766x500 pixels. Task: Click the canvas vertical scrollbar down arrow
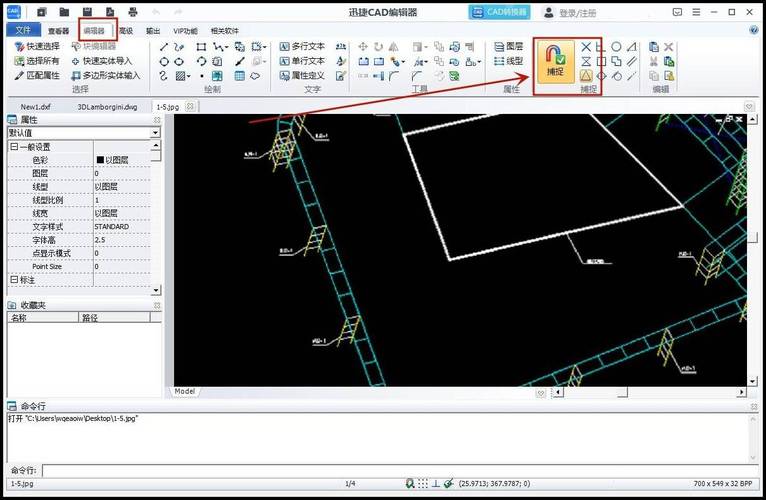752,381
